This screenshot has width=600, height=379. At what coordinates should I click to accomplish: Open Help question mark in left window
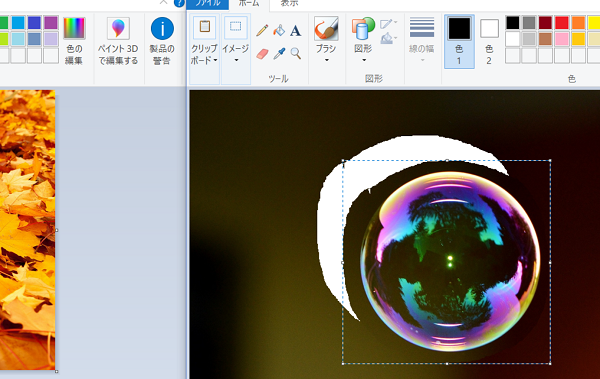pos(179,3)
